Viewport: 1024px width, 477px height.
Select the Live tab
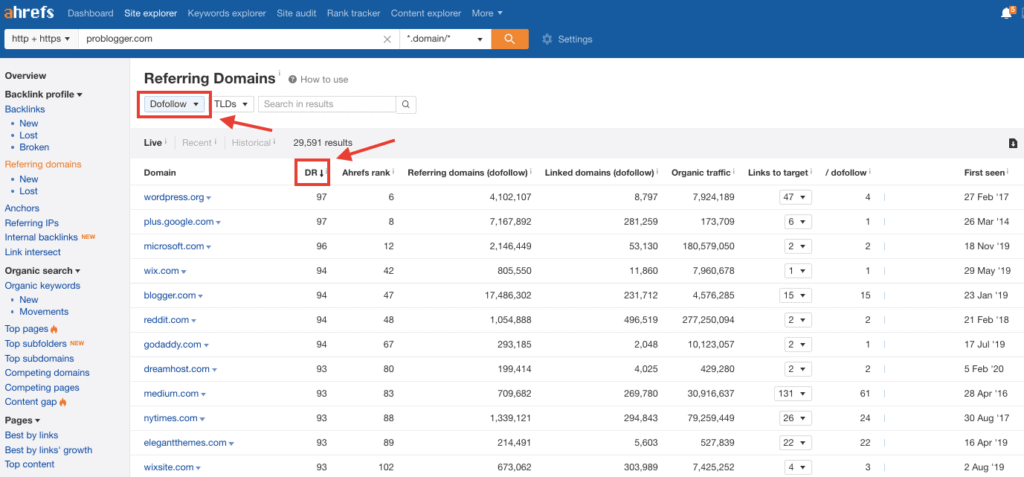(153, 142)
